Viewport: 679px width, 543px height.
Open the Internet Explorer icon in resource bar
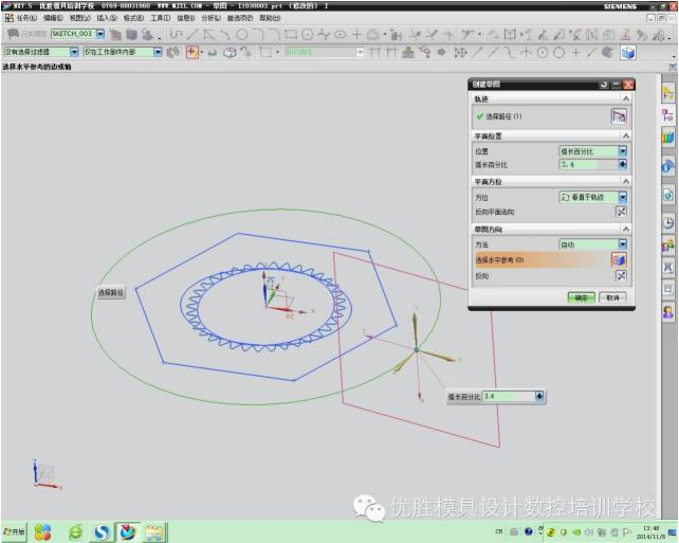click(x=668, y=167)
